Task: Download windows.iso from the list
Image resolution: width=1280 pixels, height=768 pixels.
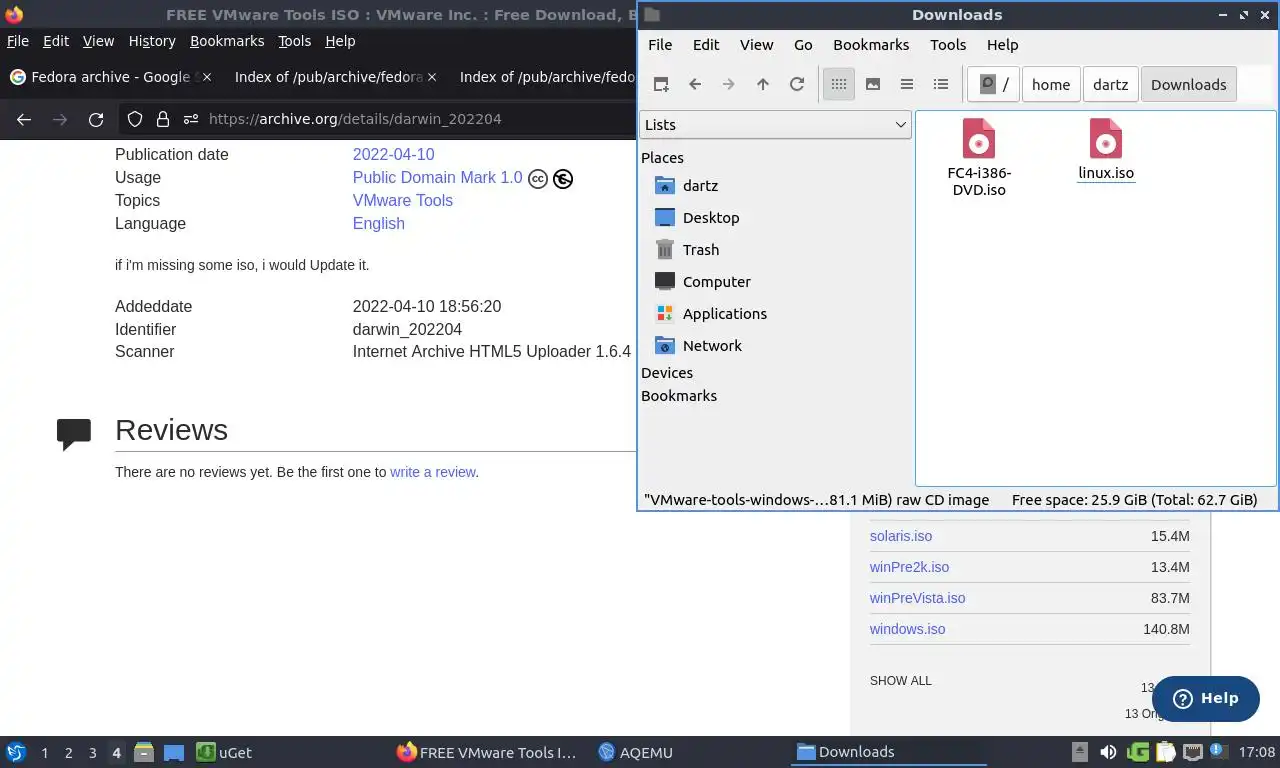Action: [x=907, y=629]
